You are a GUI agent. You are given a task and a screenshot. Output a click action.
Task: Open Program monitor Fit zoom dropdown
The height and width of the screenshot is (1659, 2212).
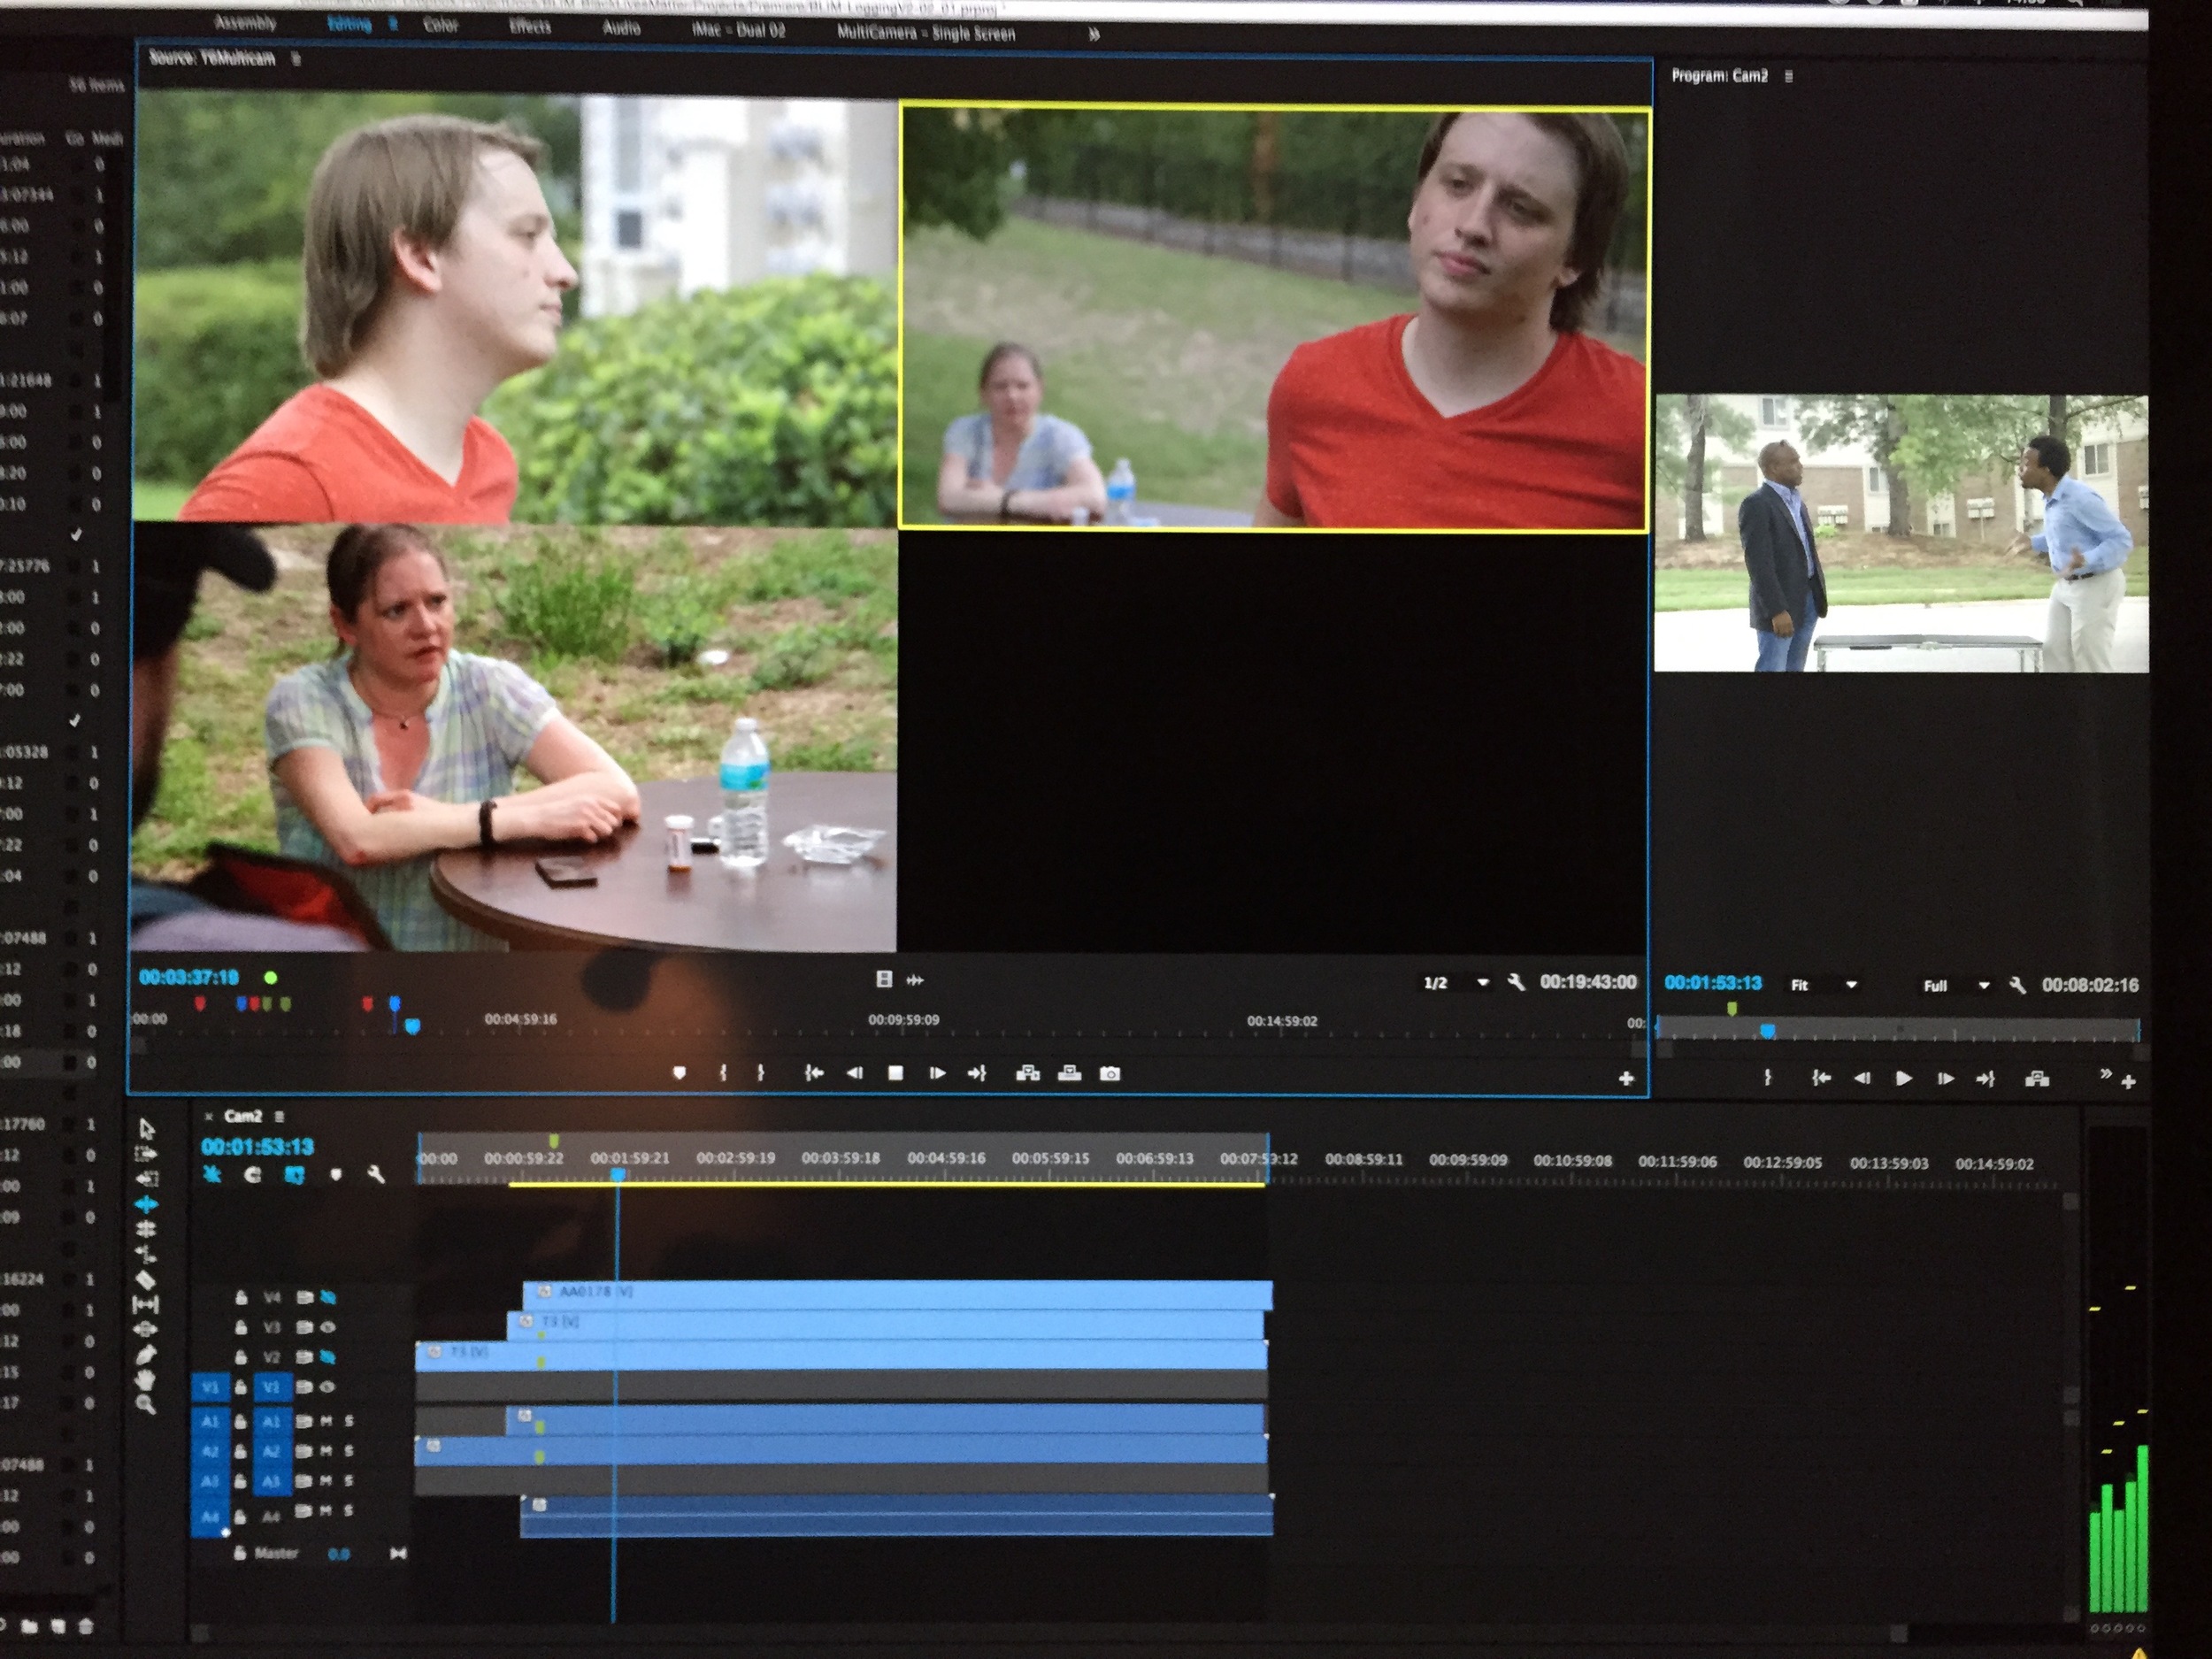click(1850, 985)
